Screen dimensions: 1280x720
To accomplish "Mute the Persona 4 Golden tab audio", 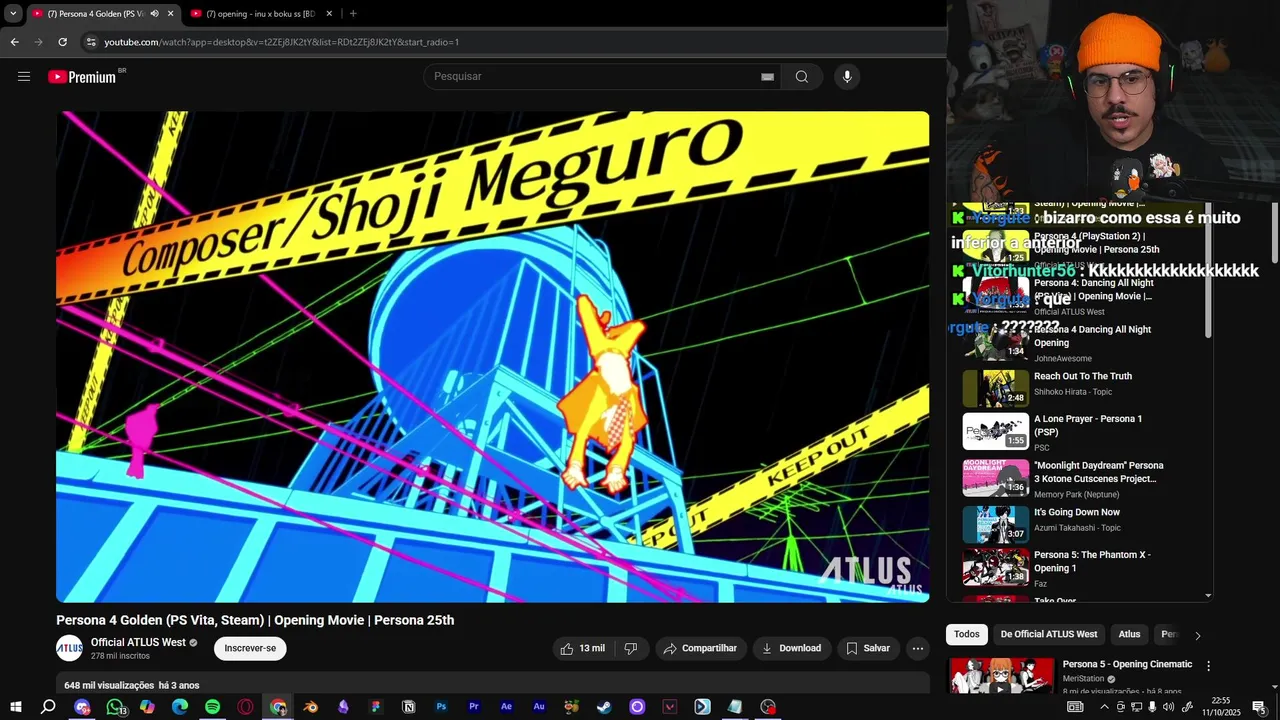I will tap(154, 14).
